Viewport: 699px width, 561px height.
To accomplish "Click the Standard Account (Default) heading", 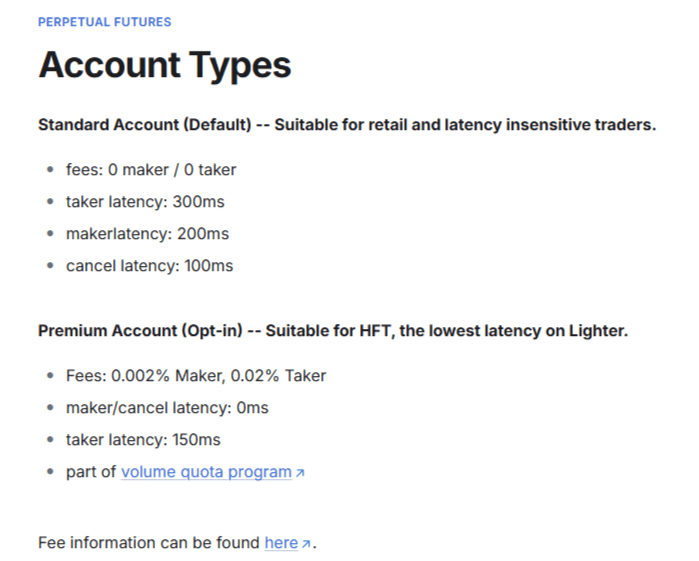I will coord(144,125).
